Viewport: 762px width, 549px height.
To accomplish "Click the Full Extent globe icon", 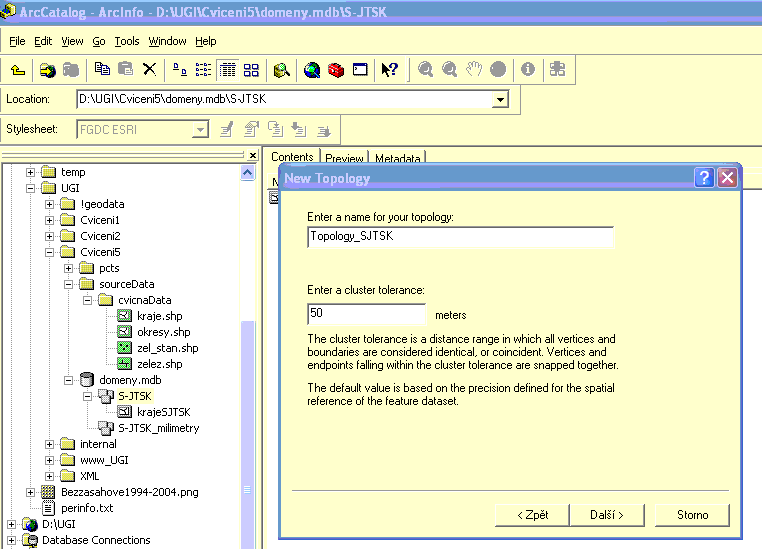I will (498, 69).
